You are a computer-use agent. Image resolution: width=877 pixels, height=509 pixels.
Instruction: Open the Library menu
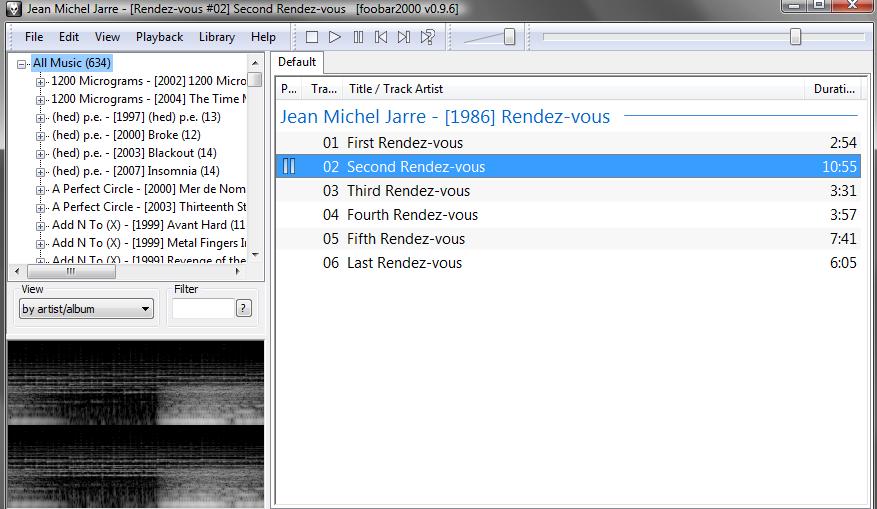click(216, 37)
